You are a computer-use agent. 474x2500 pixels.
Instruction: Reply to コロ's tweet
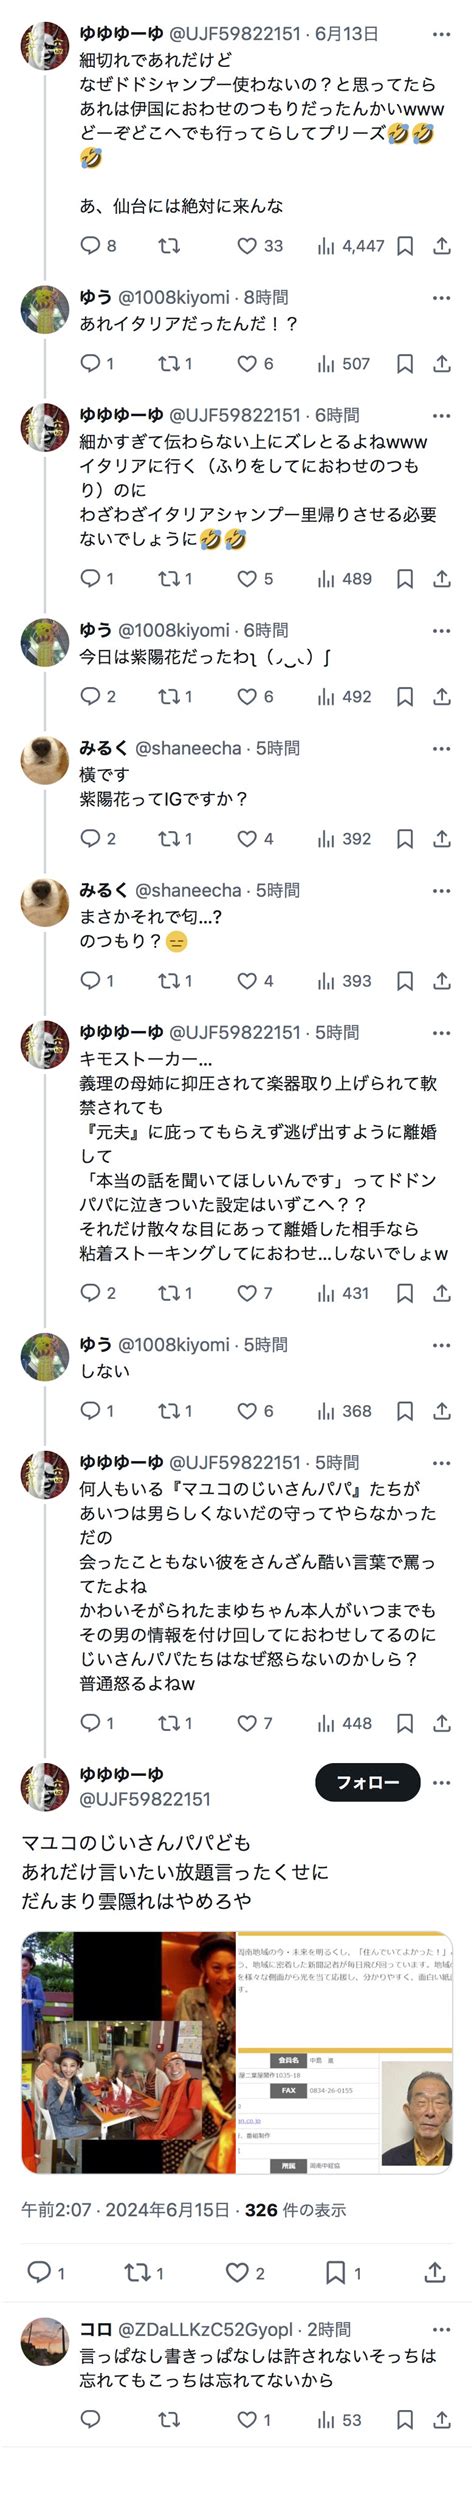pos(90,2420)
